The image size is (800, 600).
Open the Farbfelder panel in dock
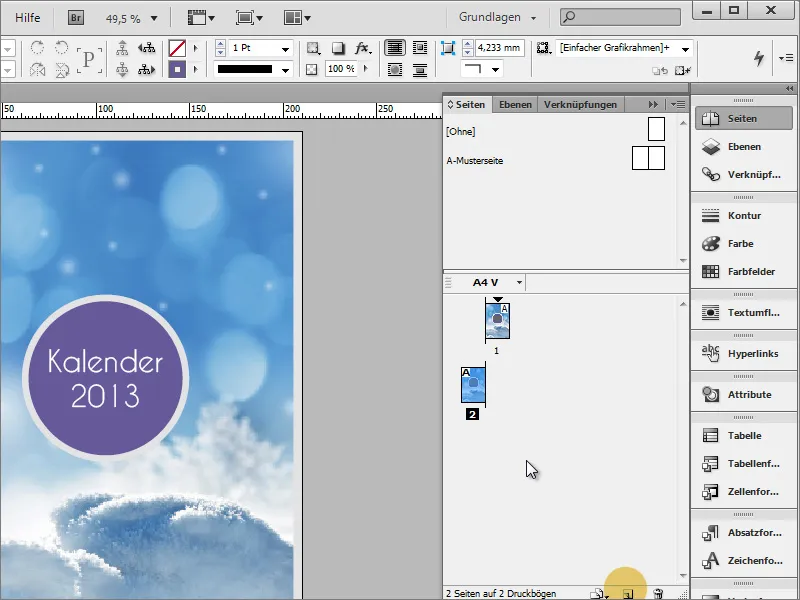(744, 271)
